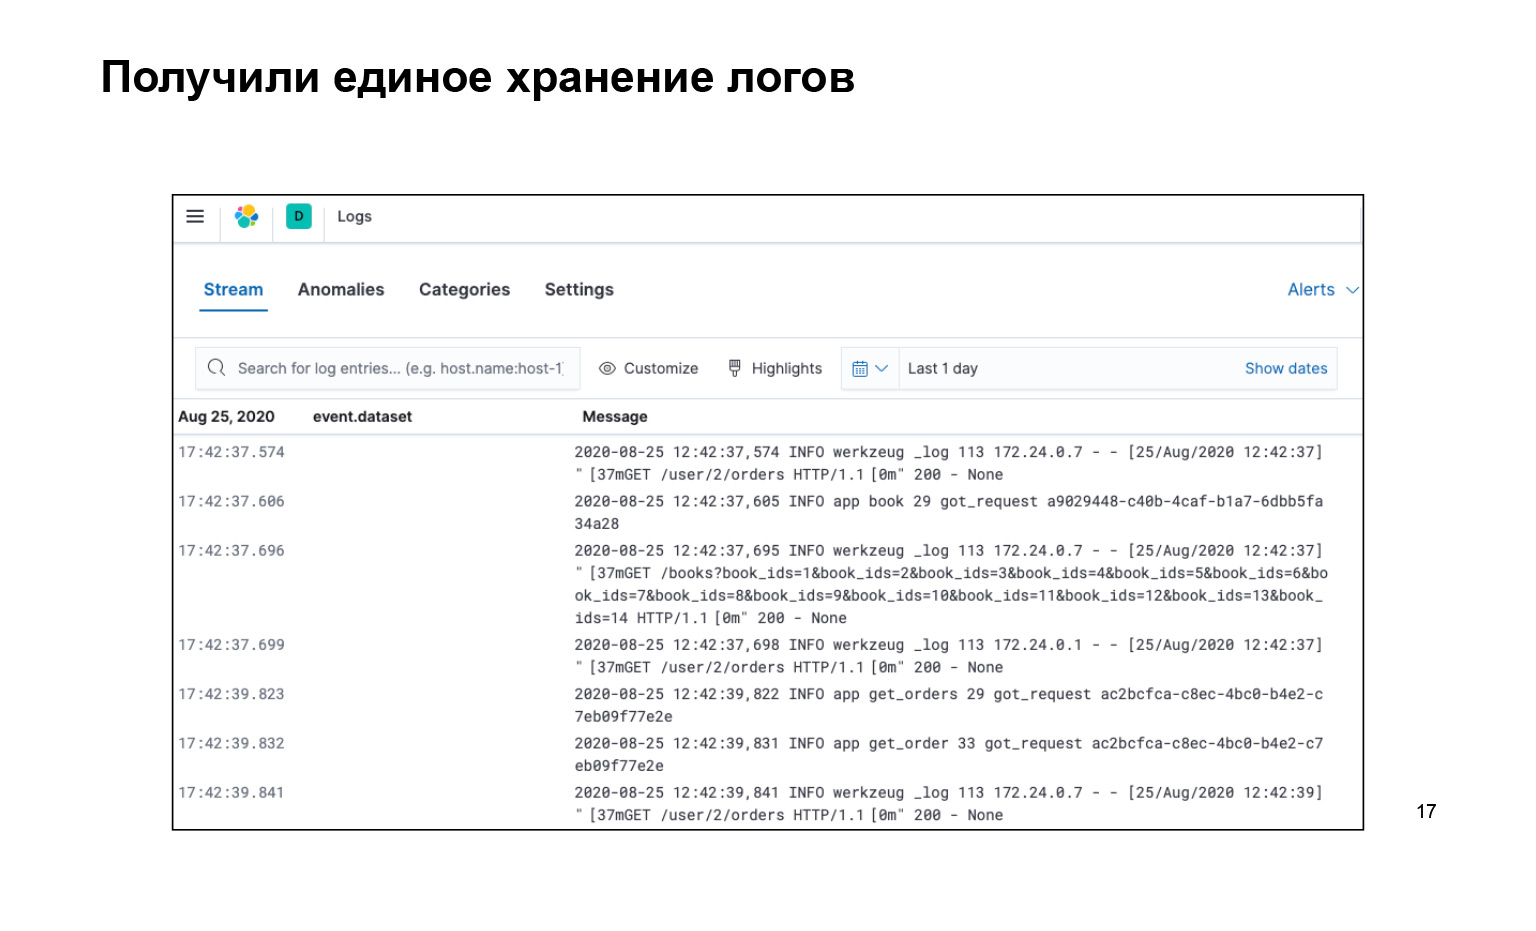Open the Settings tab
This screenshot has width=1536, height=931.
click(x=578, y=289)
